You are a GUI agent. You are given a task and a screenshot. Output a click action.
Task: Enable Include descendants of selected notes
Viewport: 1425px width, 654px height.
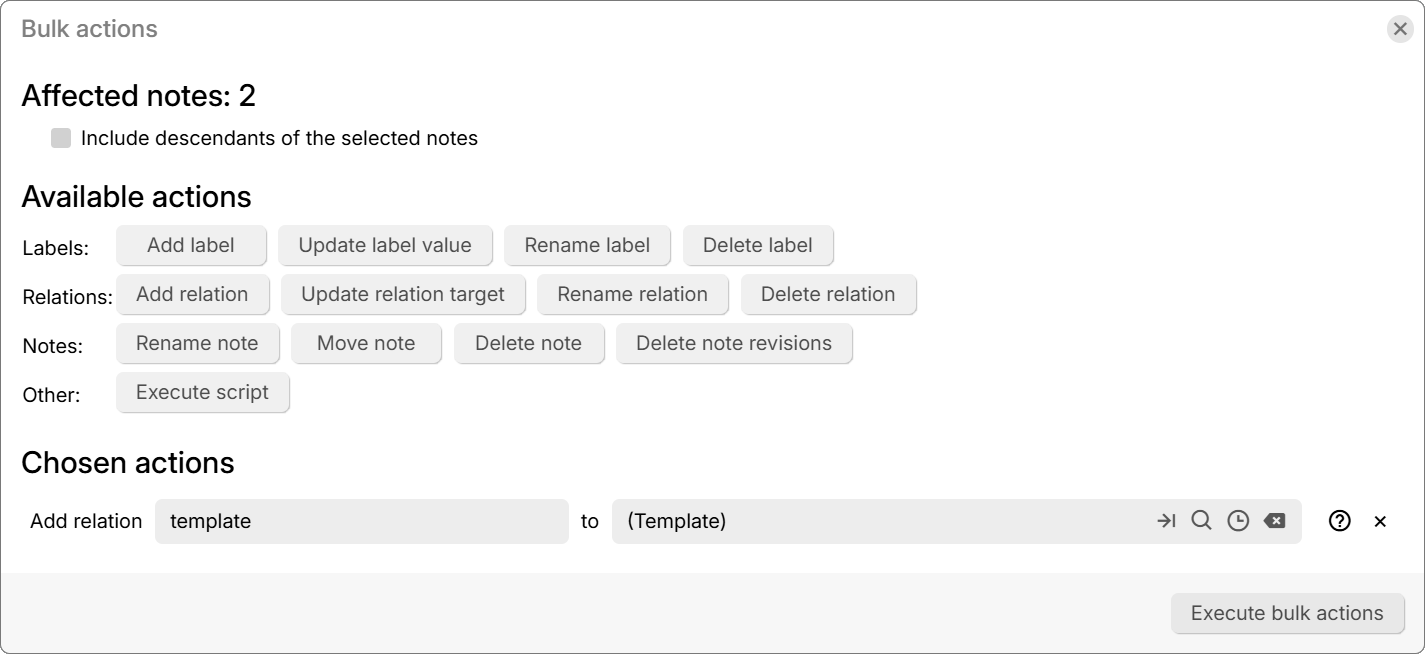pos(62,139)
